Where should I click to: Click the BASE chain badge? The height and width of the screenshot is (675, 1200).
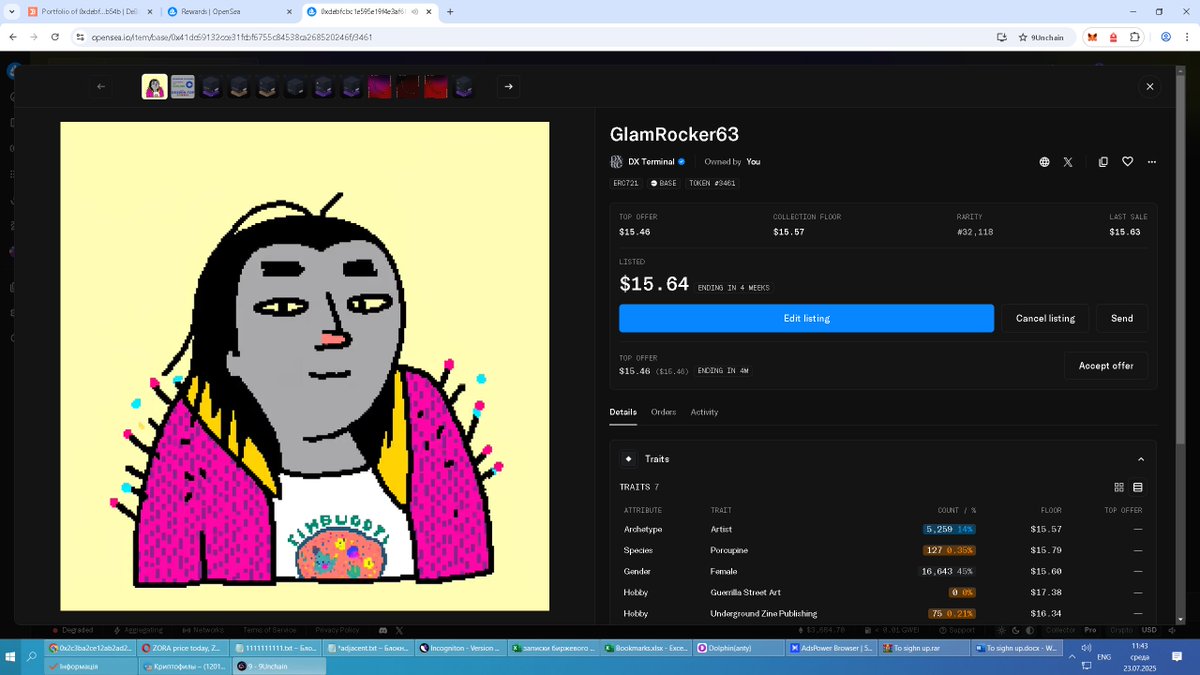pyautogui.click(x=664, y=183)
